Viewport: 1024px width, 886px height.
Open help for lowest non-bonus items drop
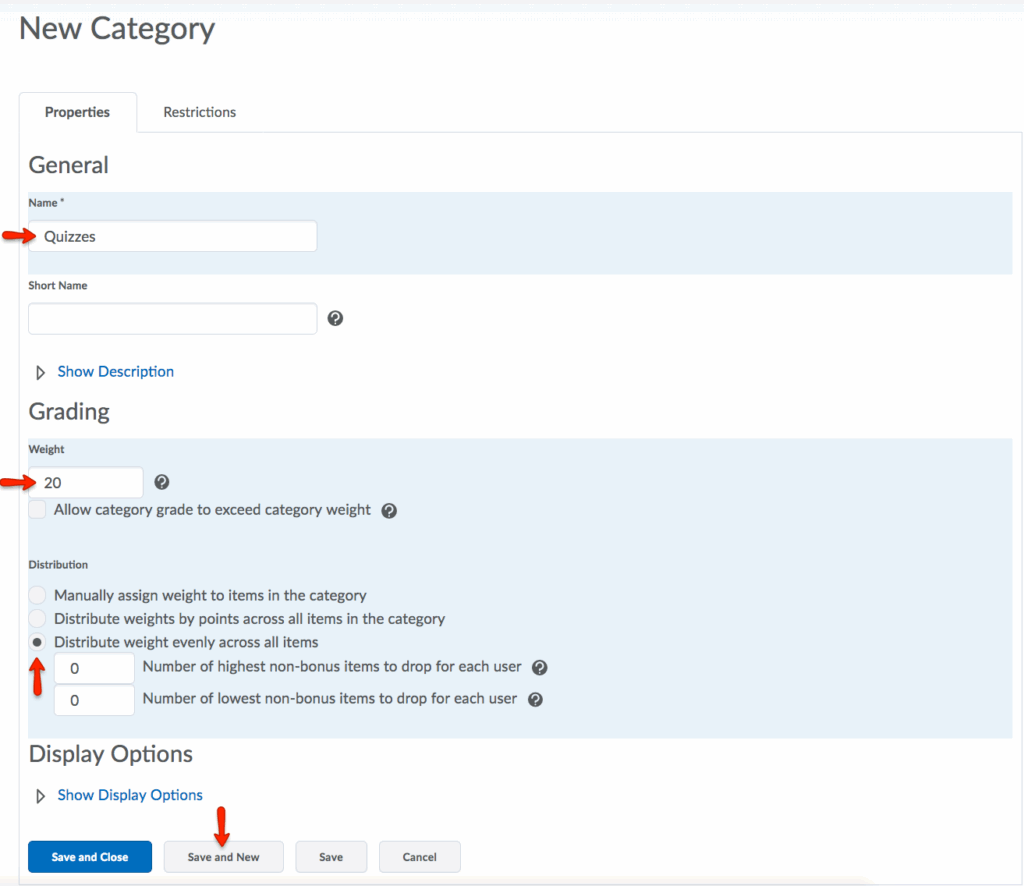click(535, 700)
